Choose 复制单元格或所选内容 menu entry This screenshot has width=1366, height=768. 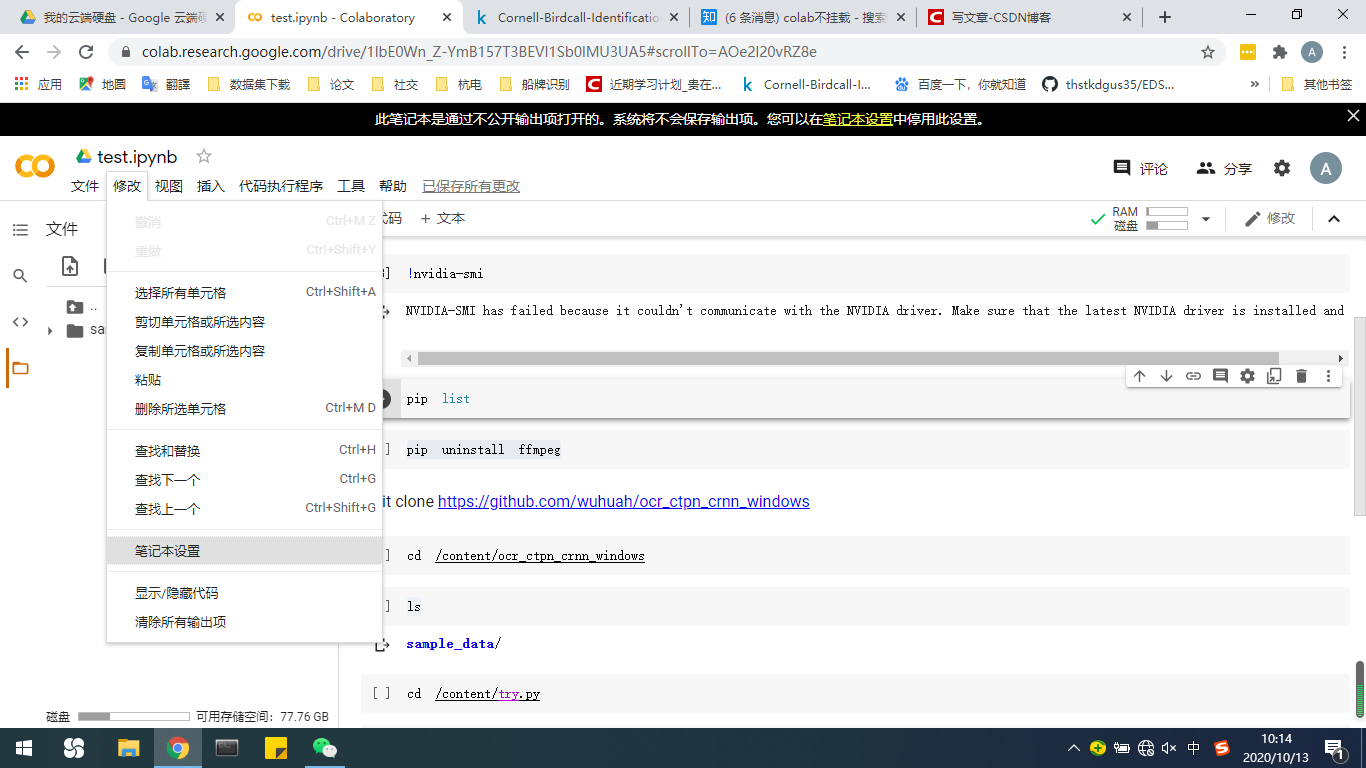pos(244,351)
